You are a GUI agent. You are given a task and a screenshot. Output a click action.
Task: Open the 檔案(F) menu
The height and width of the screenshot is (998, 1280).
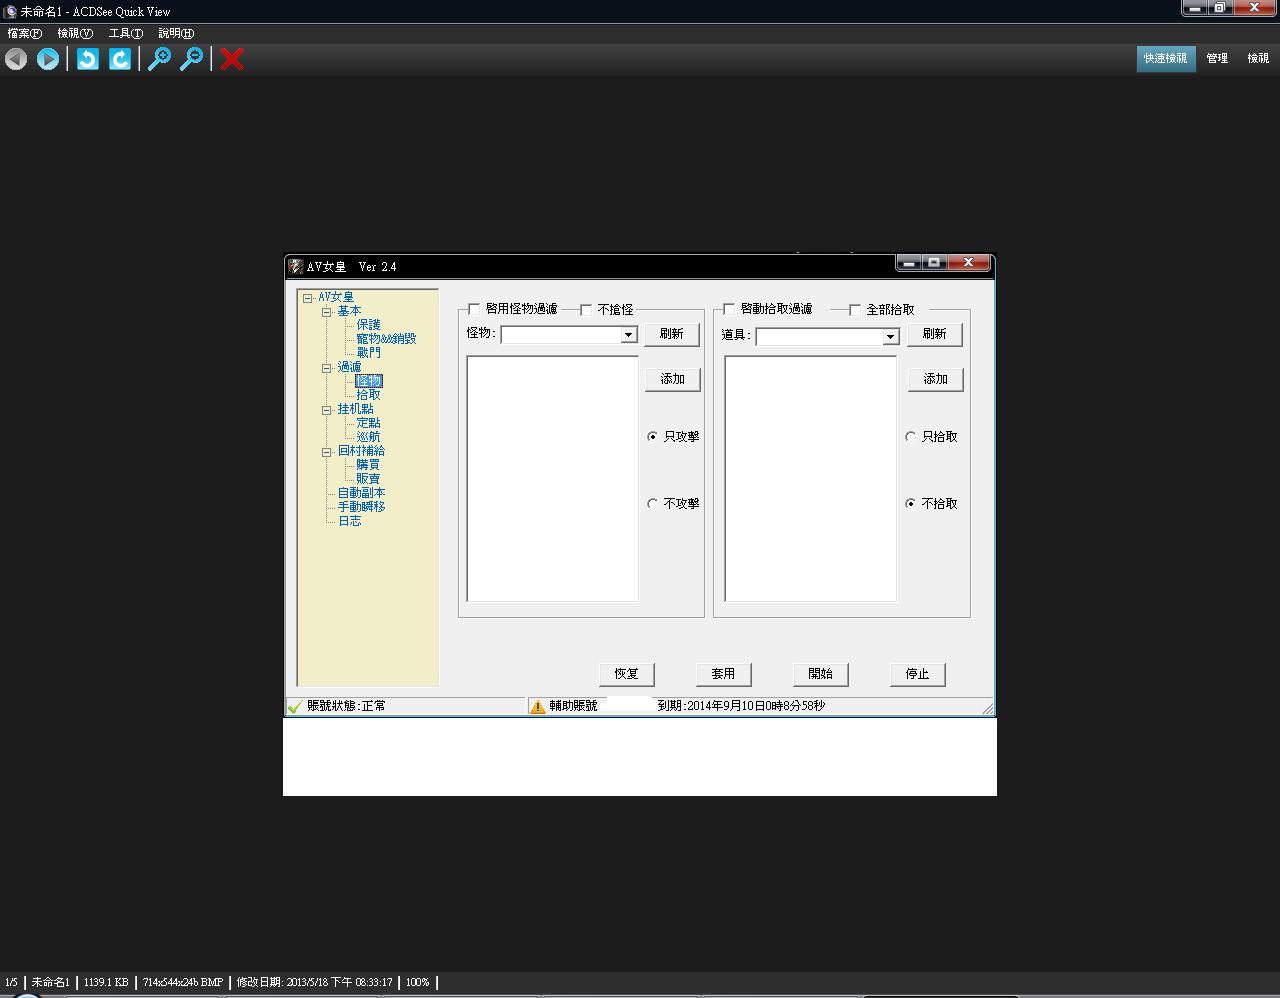[x=24, y=33]
